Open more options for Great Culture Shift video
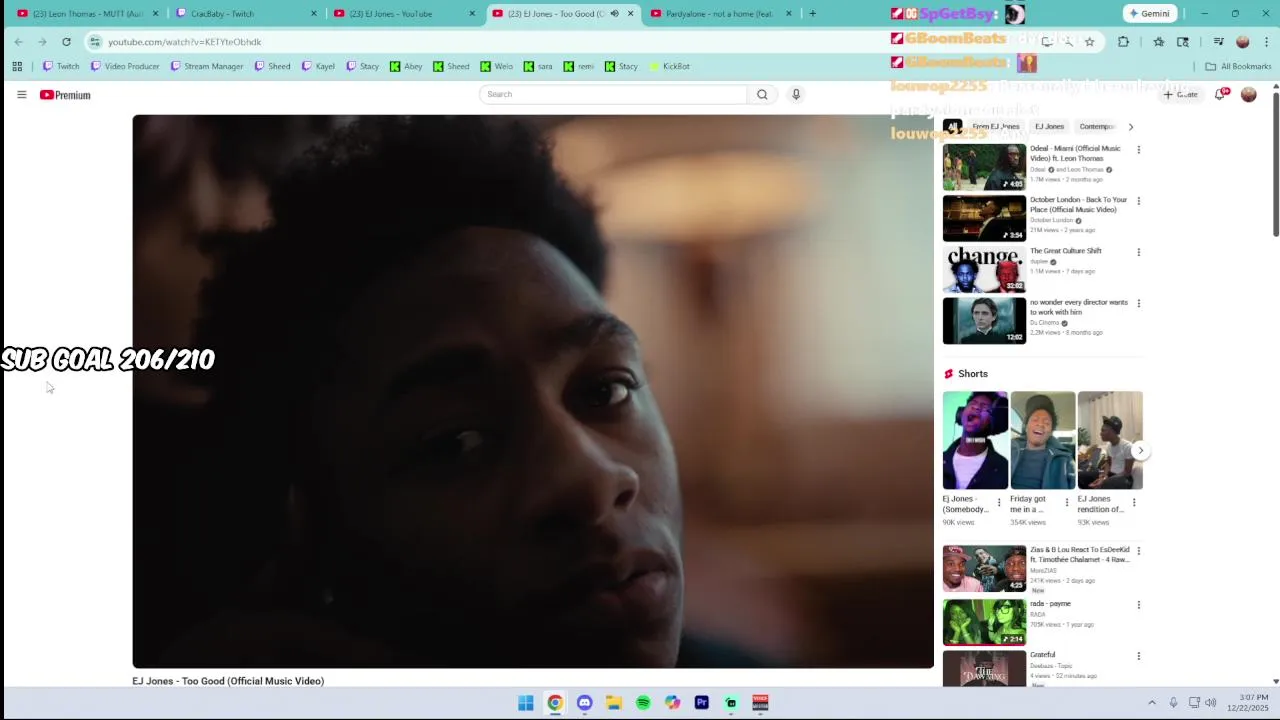 click(1138, 252)
